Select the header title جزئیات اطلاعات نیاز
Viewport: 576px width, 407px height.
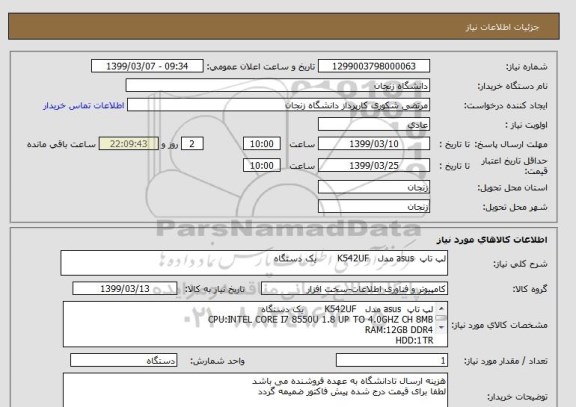tap(502, 27)
